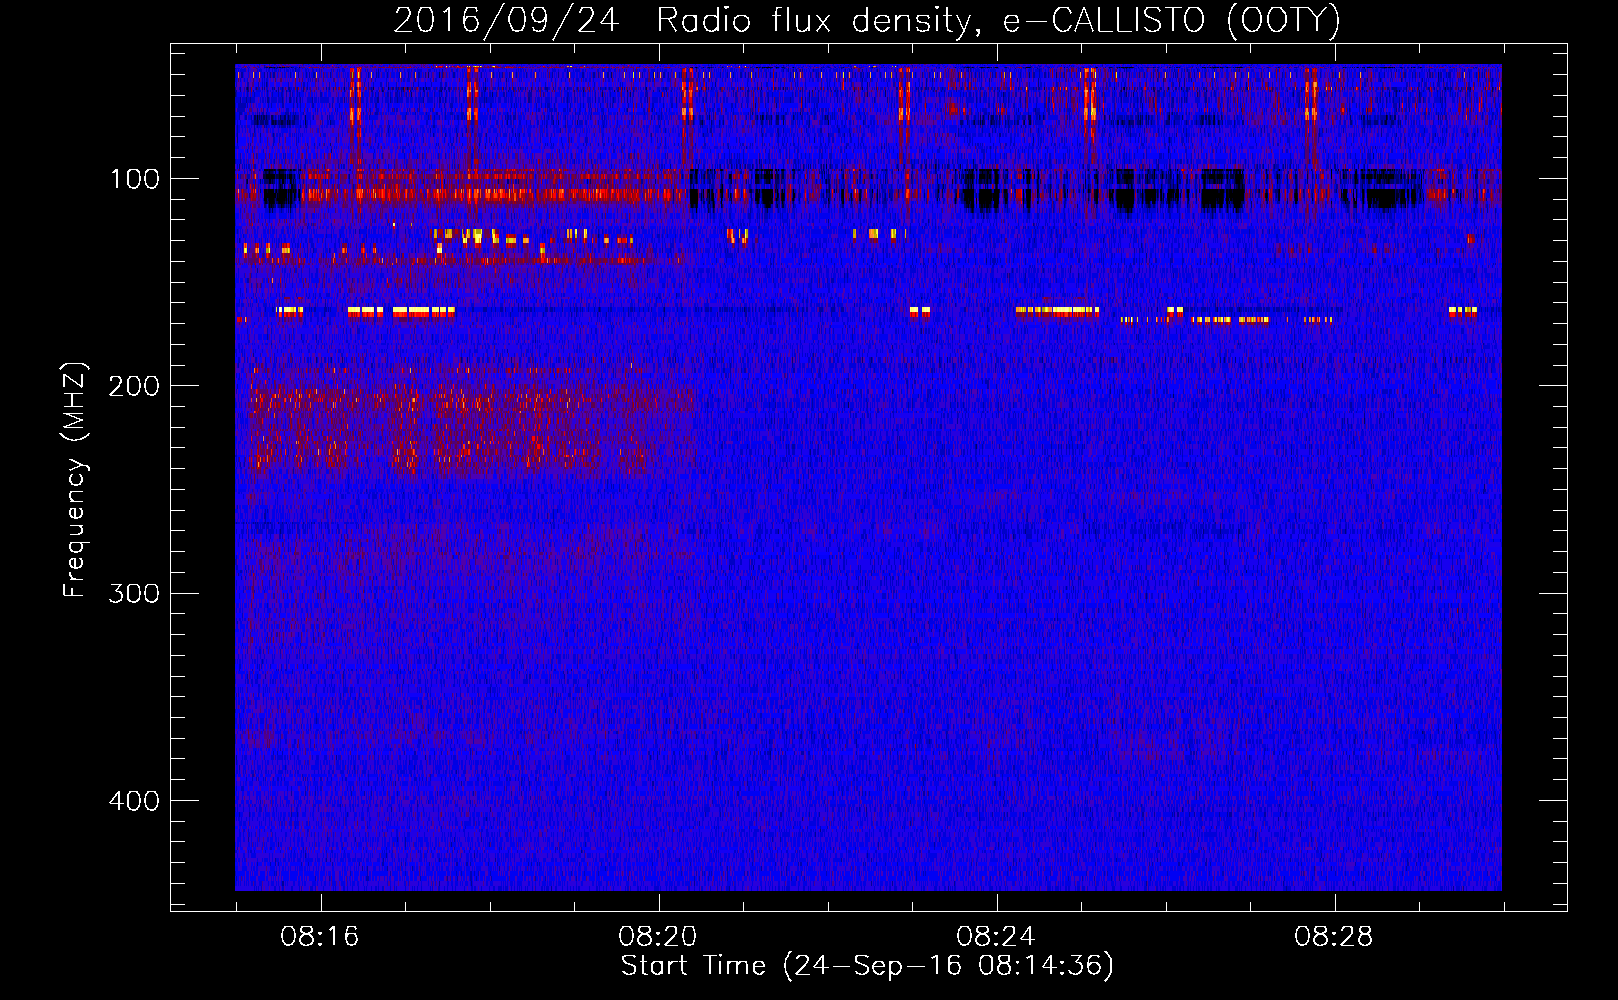Image resolution: width=1618 pixels, height=1000 pixels.
Task: Click the 08:16 time tick label
Action: pyautogui.click(x=320, y=937)
